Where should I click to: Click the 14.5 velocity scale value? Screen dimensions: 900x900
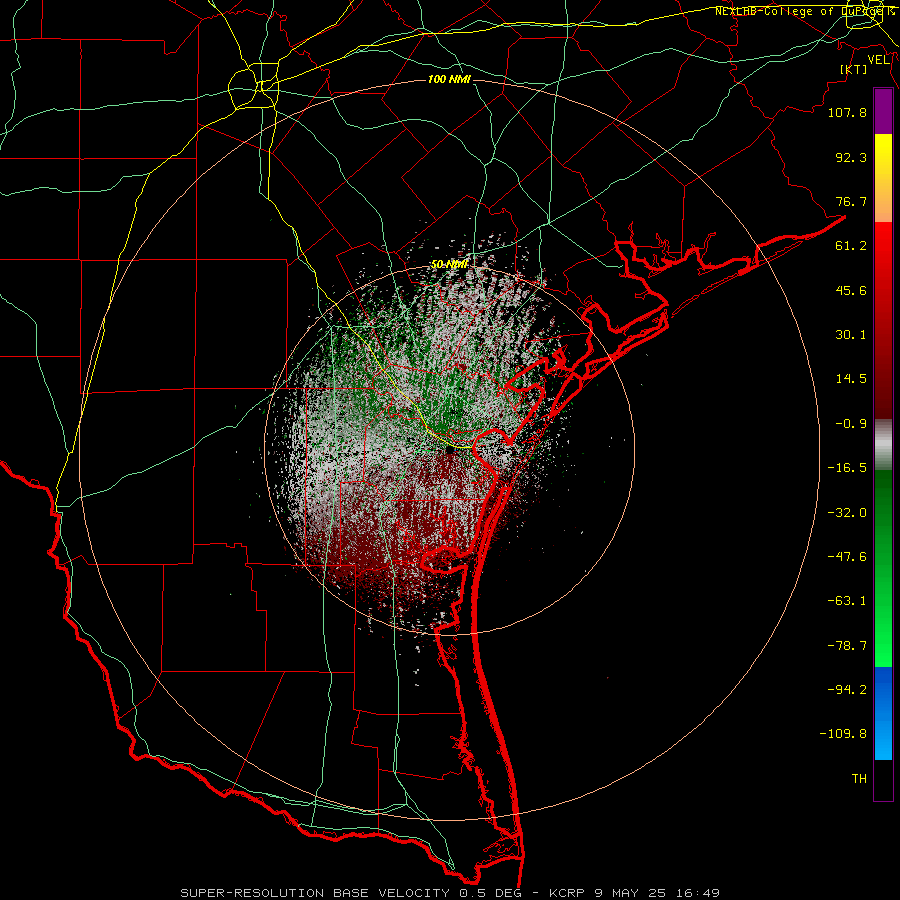click(851, 379)
